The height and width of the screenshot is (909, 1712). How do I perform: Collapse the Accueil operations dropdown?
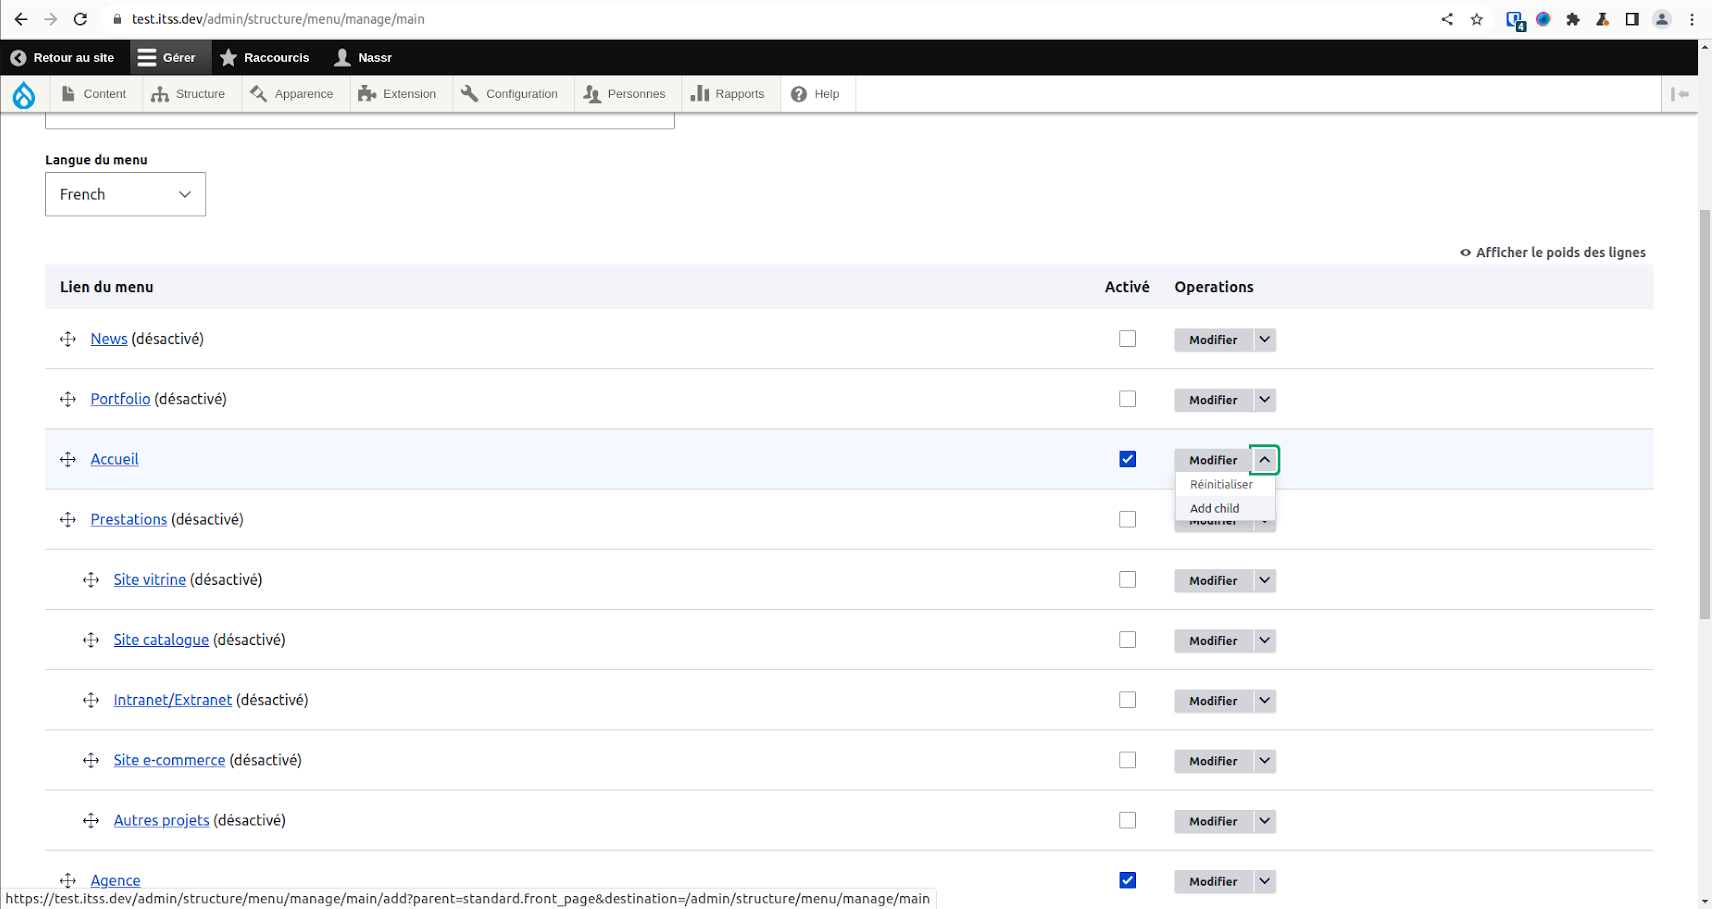1265,460
